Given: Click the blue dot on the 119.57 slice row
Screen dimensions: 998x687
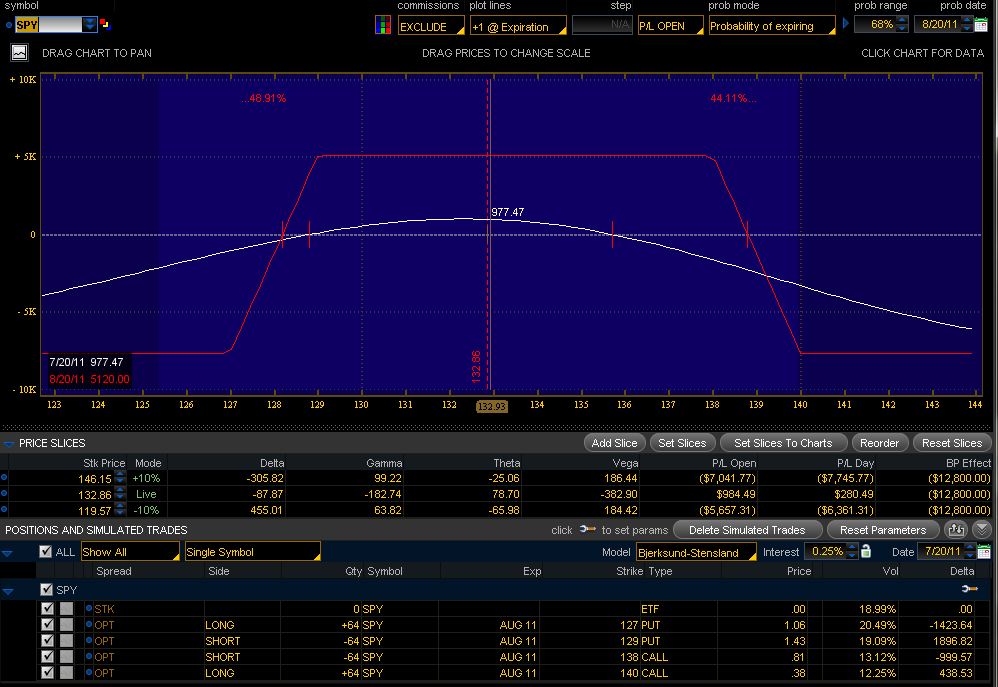Looking at the screenshot, I should click(4, 509).
